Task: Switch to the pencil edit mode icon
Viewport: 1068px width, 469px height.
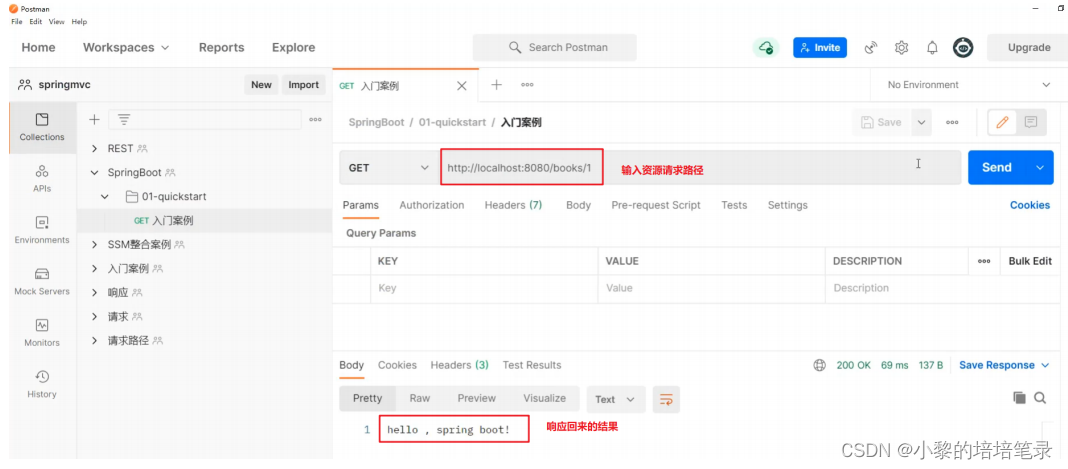Action: click(x=1002, y=123)
